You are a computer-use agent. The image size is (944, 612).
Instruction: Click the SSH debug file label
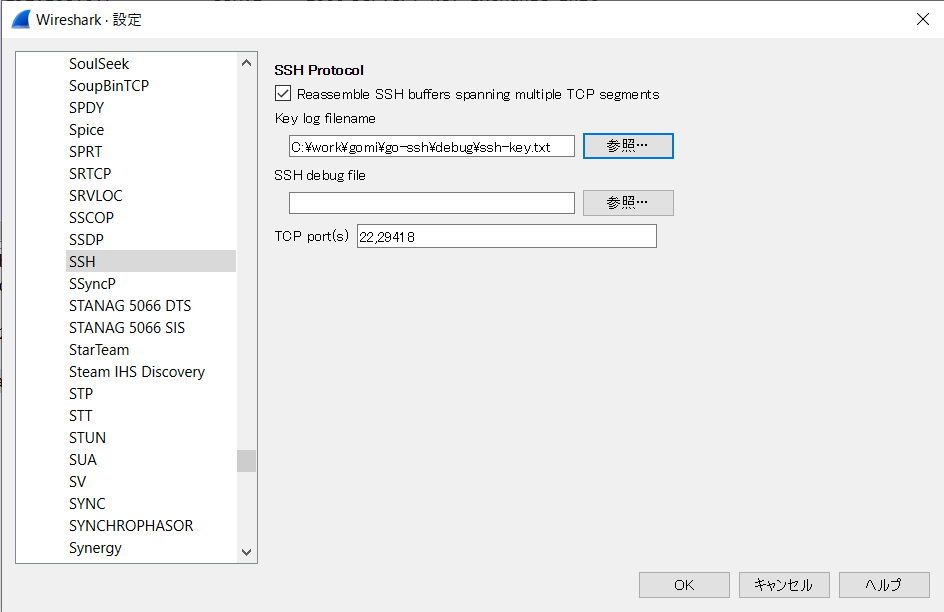coord(320,175)
